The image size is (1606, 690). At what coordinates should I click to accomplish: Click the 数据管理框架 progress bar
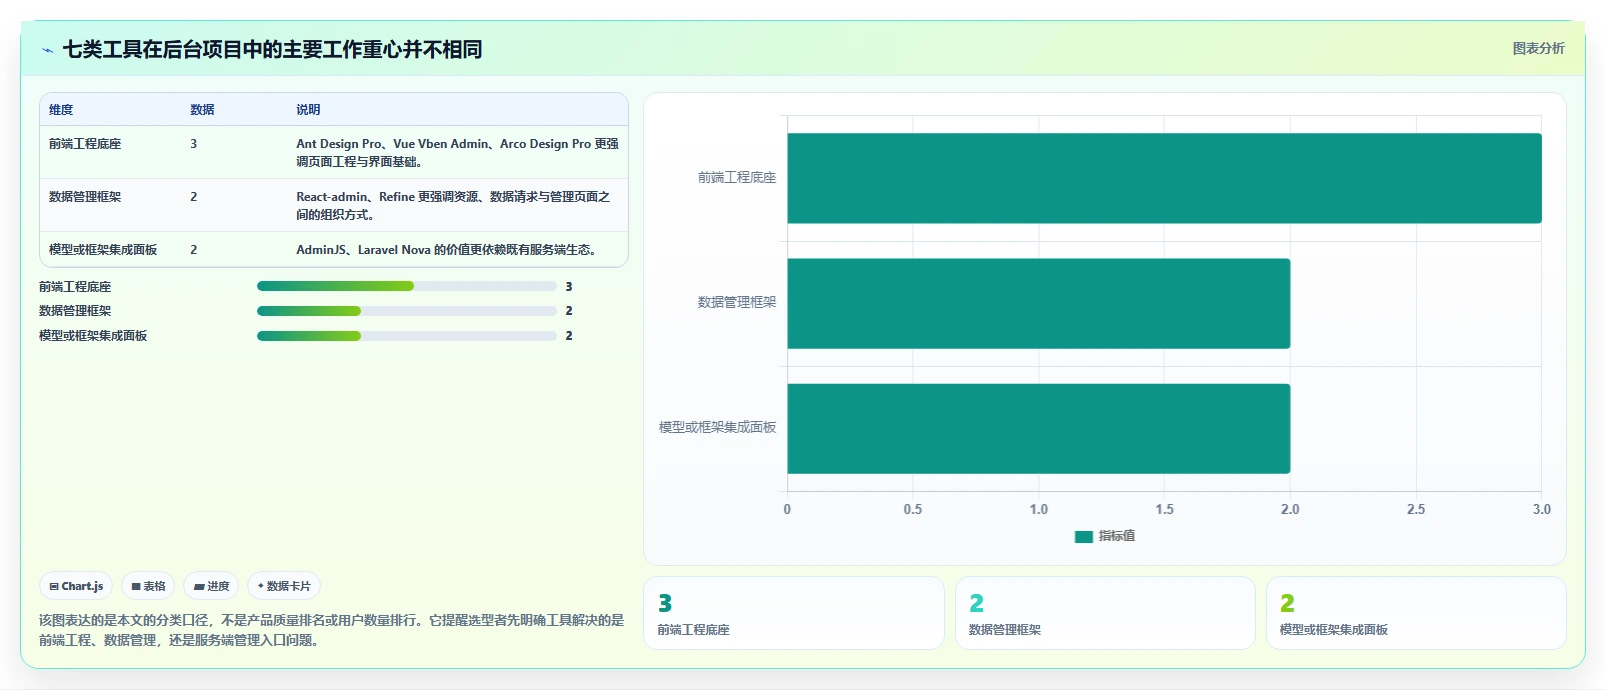point(406,311)
